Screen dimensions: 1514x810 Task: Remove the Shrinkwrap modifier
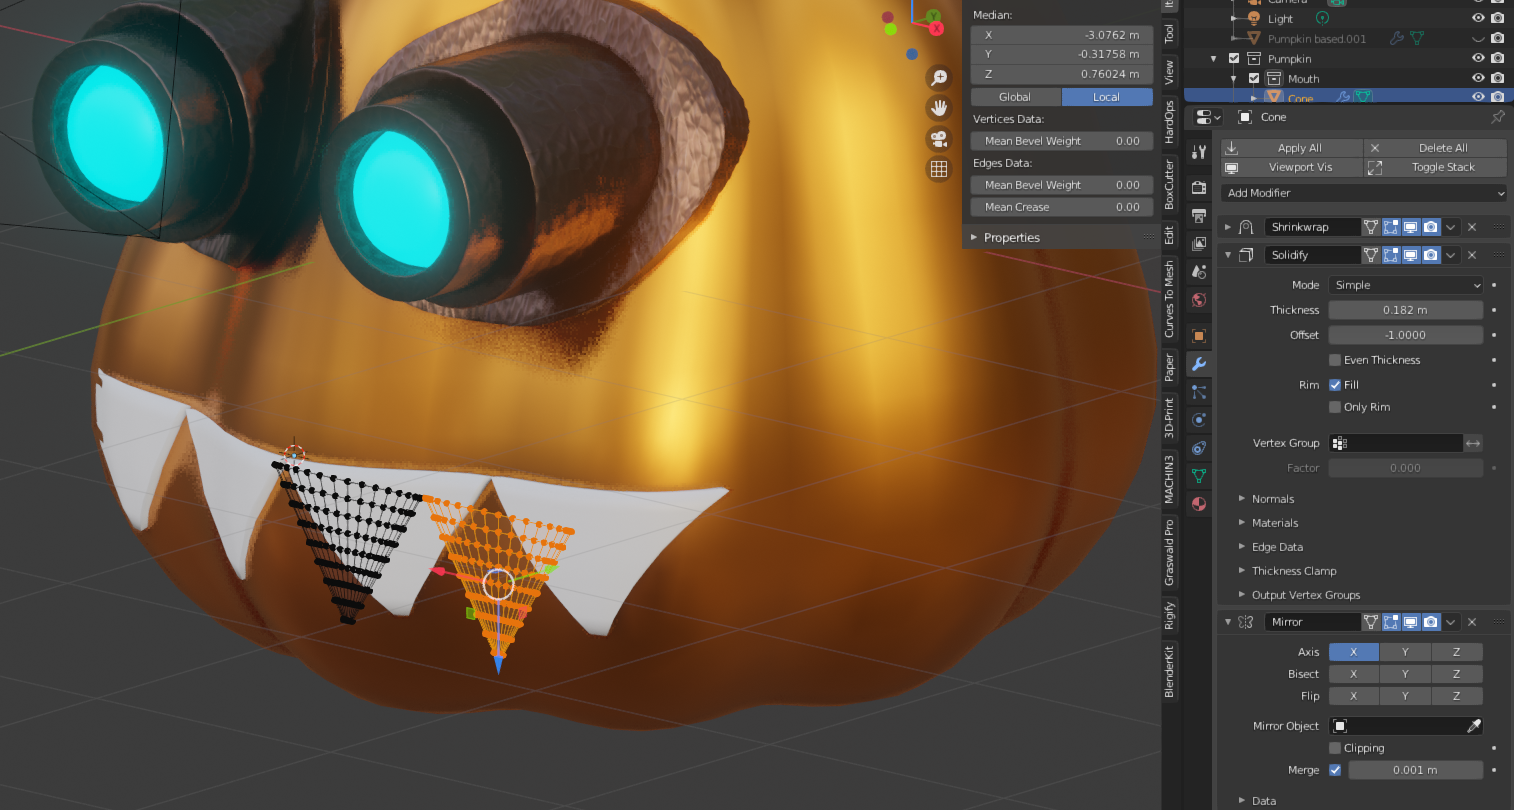click(x=1472, y=227)
